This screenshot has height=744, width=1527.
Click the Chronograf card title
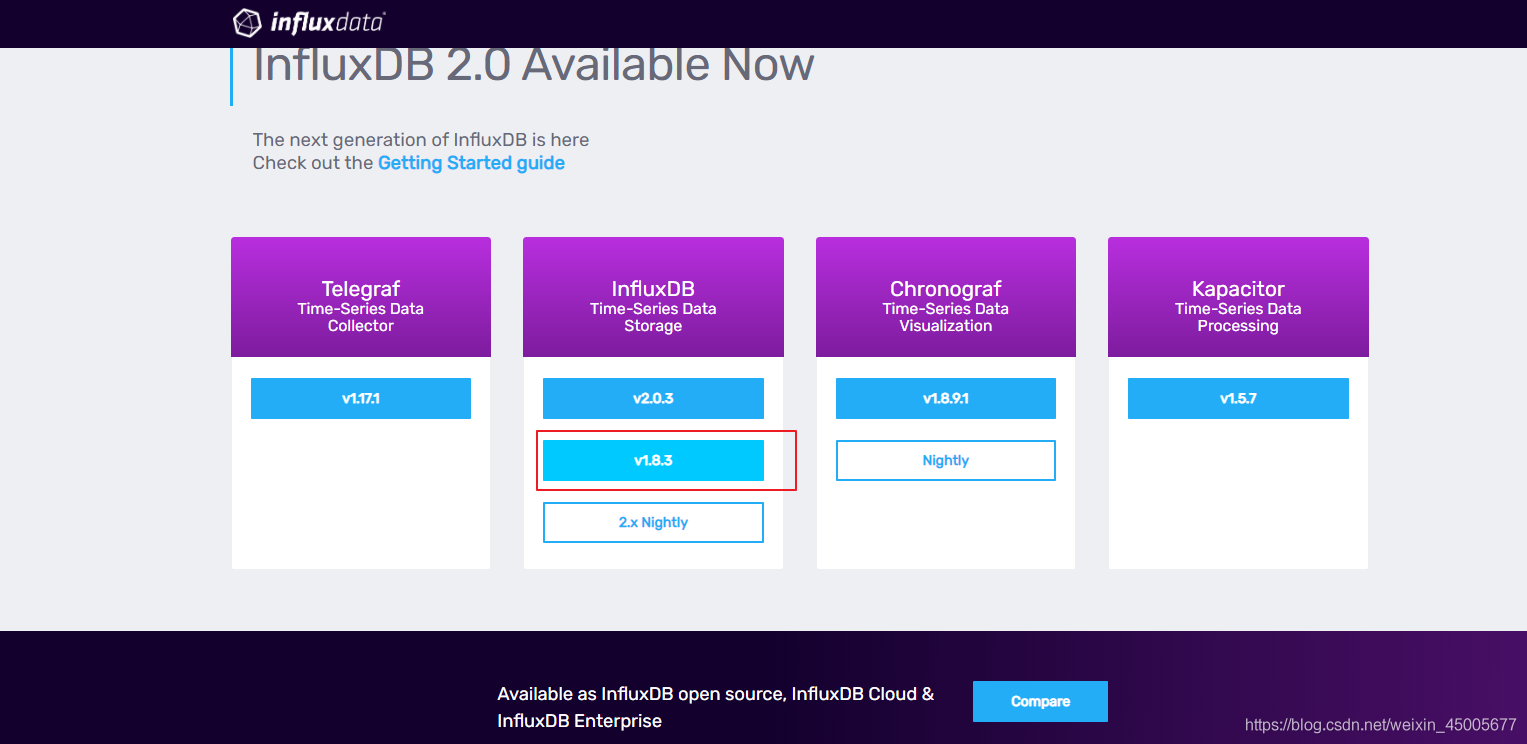(946, 289)
